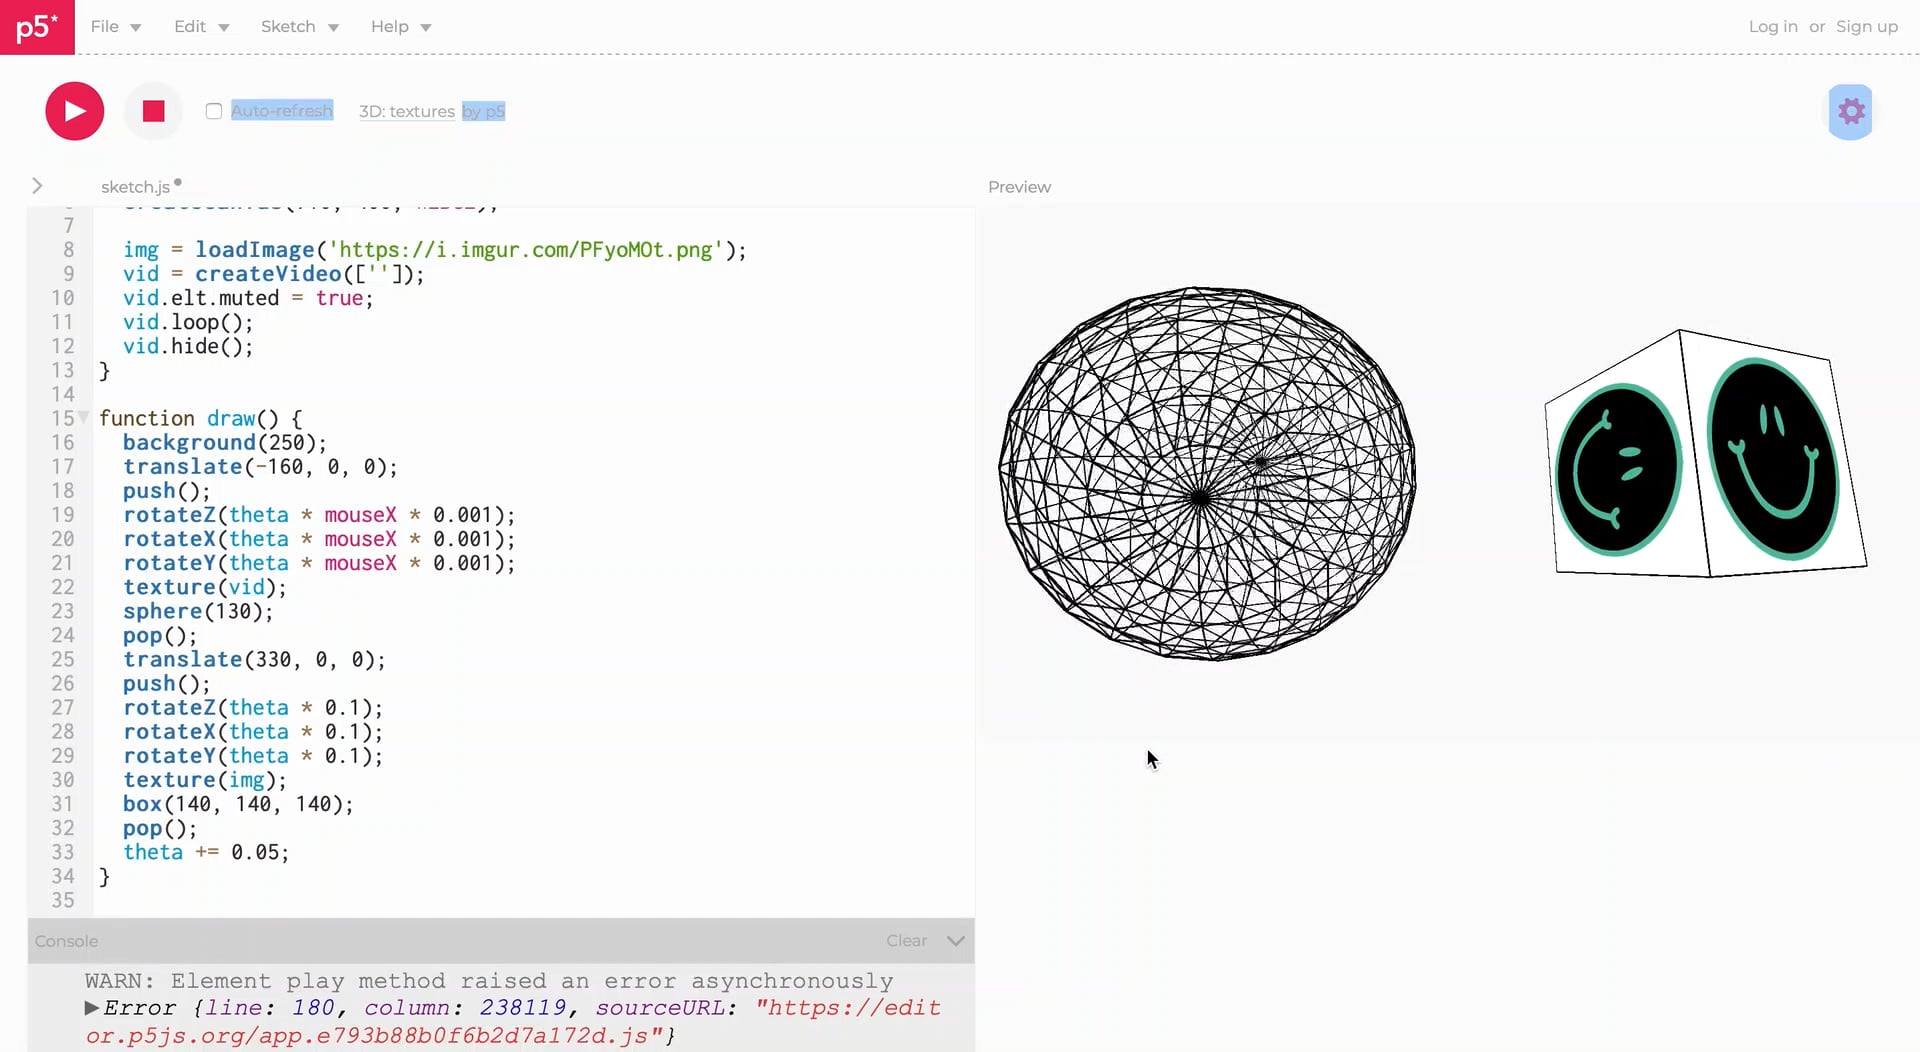
Task: Click 'translate(330, 0, 0);' code line
Action: [x=254, y=659]
